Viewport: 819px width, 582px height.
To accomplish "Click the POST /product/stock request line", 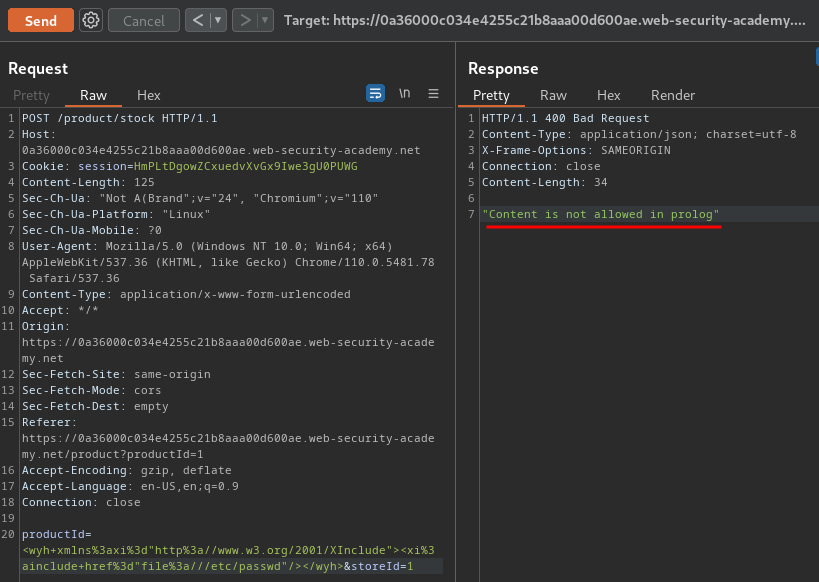I will [x=119, y=118].
